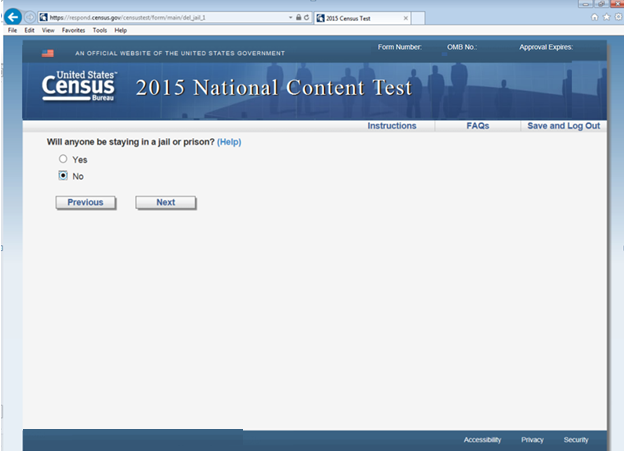Select the Yes radio button
The image size is (624, 451).
pos(63,159)
